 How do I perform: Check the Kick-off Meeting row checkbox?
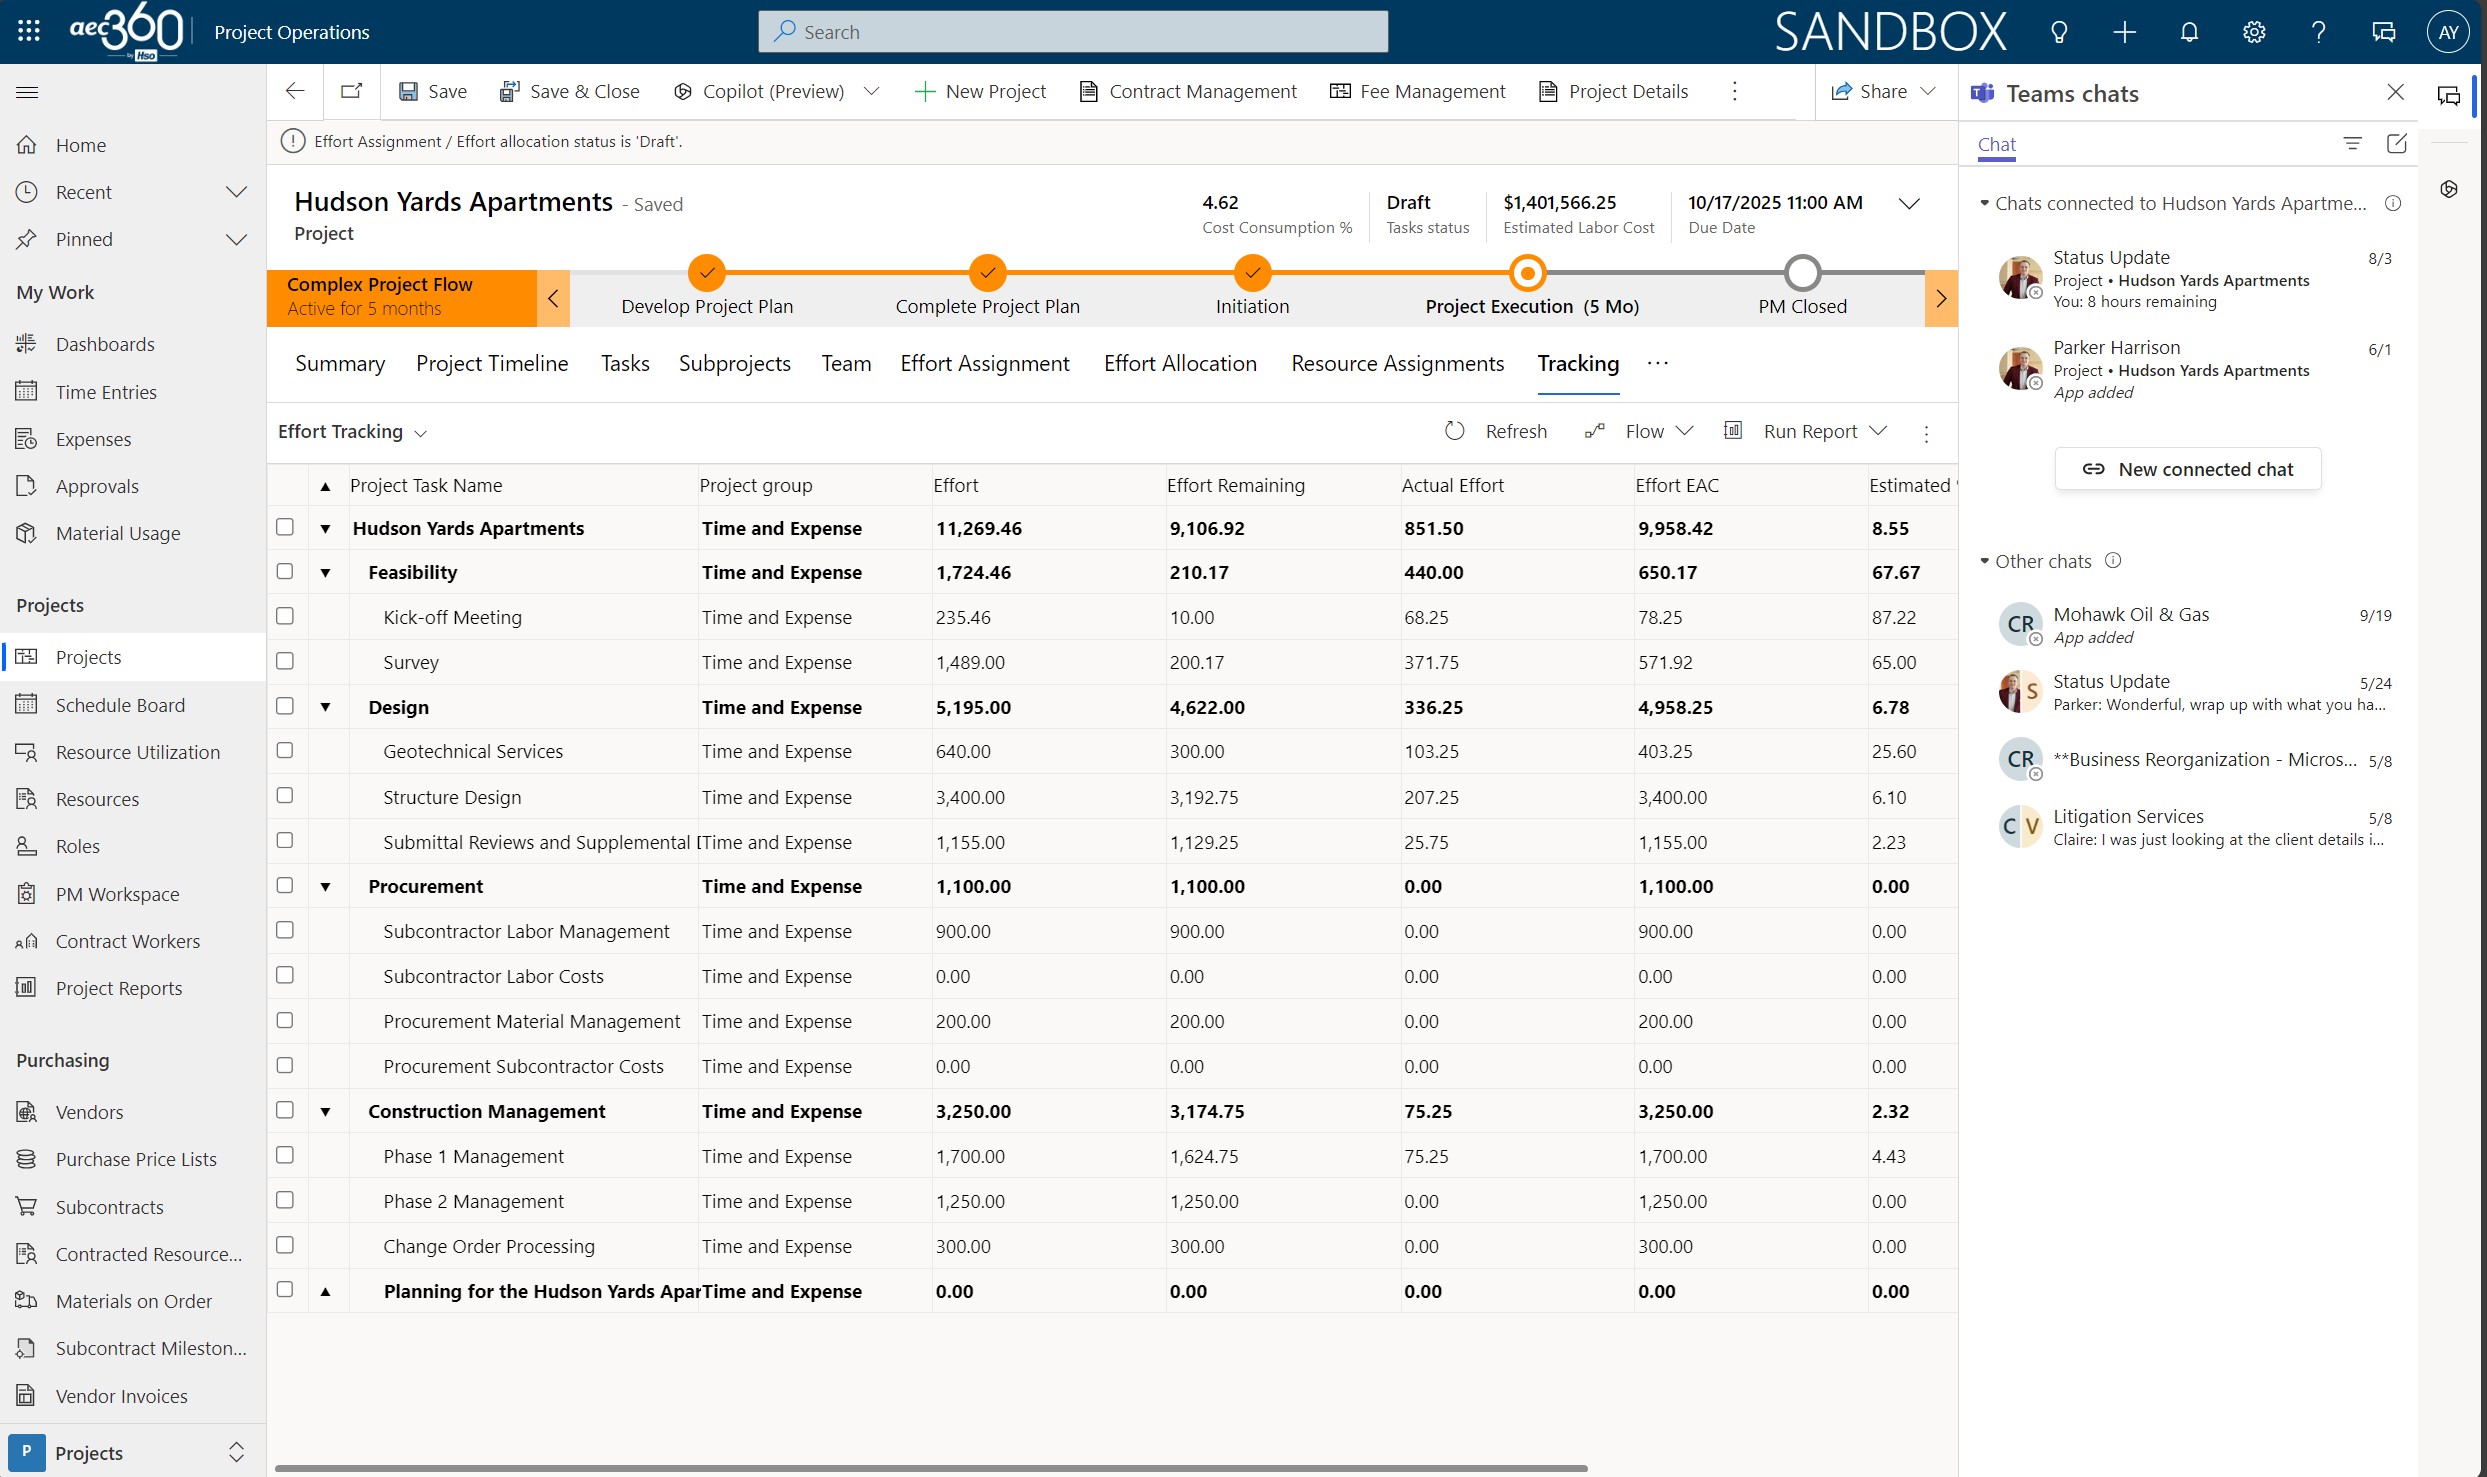click(285, 616)
